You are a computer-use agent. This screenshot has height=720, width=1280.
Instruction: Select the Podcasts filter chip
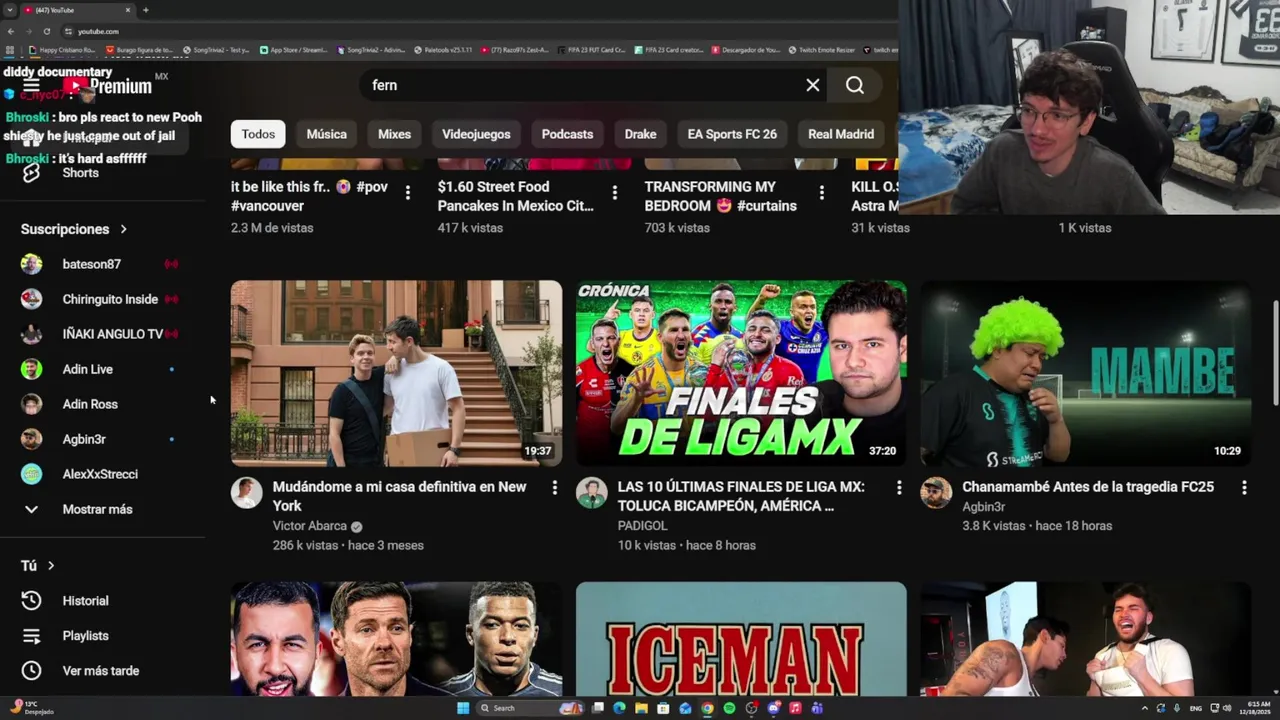(x=567, y=134)
